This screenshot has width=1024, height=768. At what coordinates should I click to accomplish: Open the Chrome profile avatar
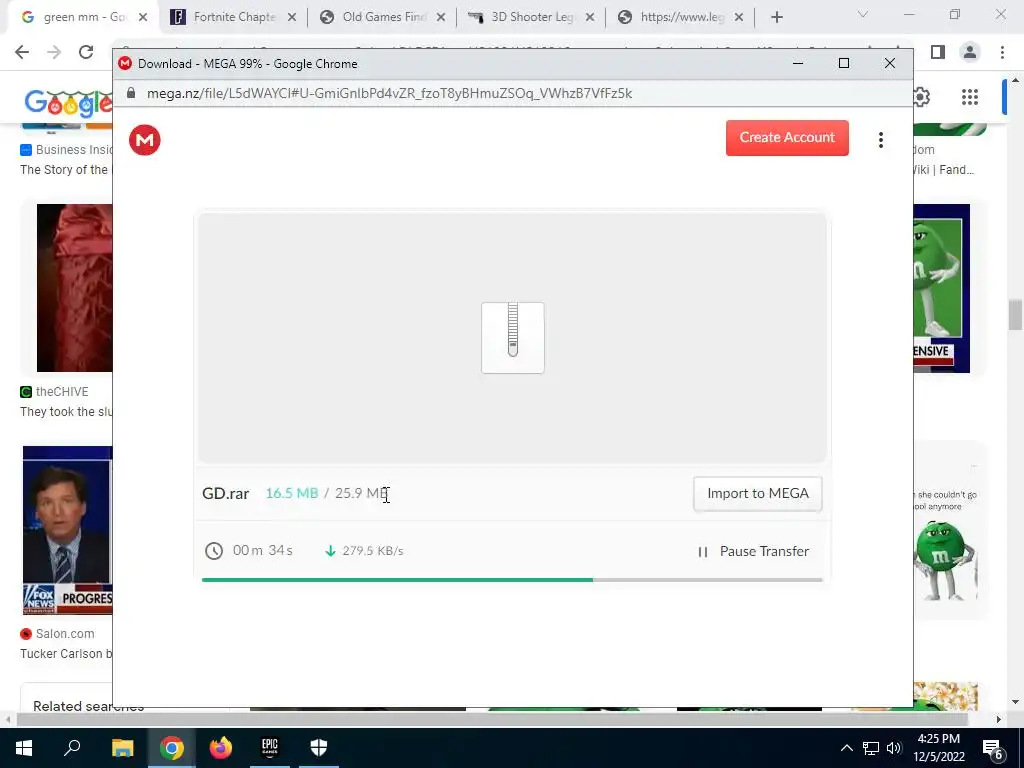[x=970, y=52]
